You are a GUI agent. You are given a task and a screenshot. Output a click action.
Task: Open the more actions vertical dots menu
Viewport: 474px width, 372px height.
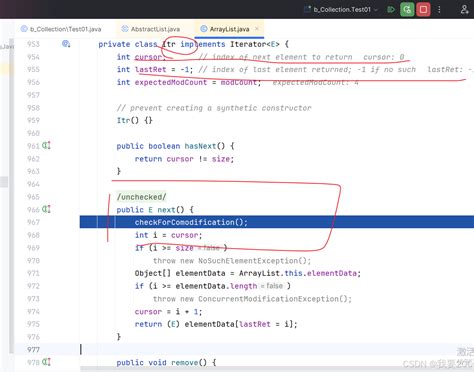(x=439, y=9)
